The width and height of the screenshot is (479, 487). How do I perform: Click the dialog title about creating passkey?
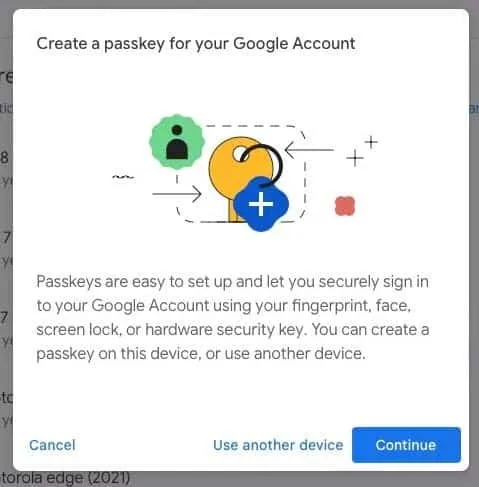coord(196,44)
